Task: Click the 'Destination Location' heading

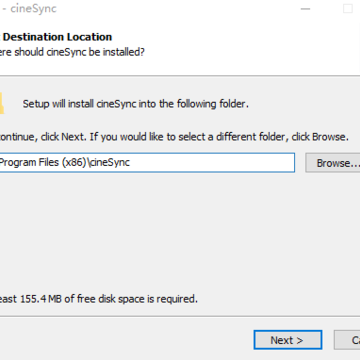Action: pos(57,37)
